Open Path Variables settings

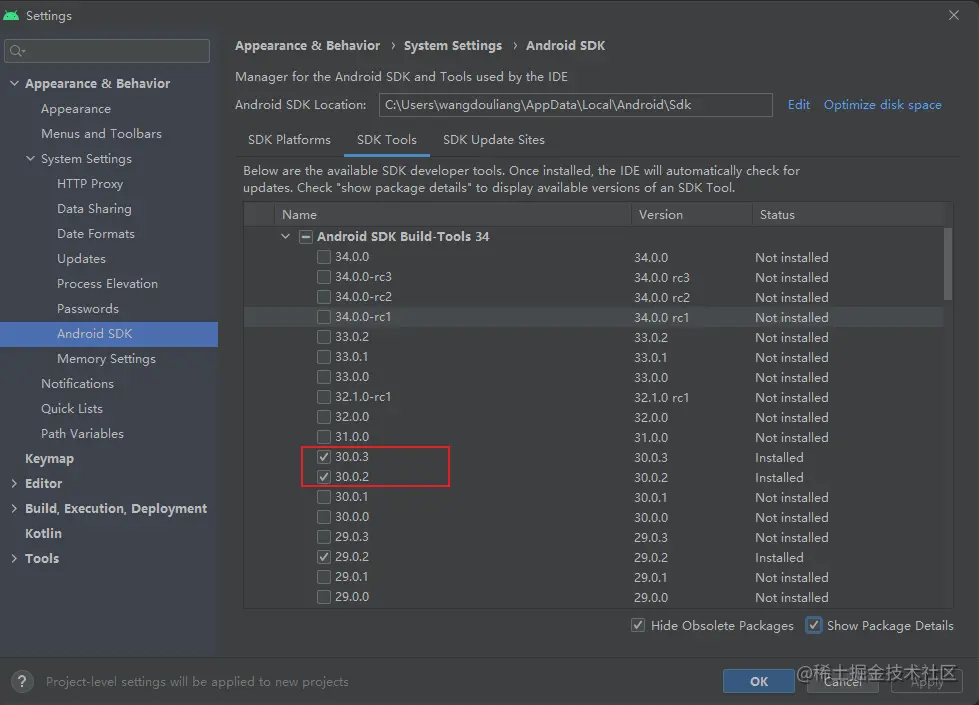[82, 433]
